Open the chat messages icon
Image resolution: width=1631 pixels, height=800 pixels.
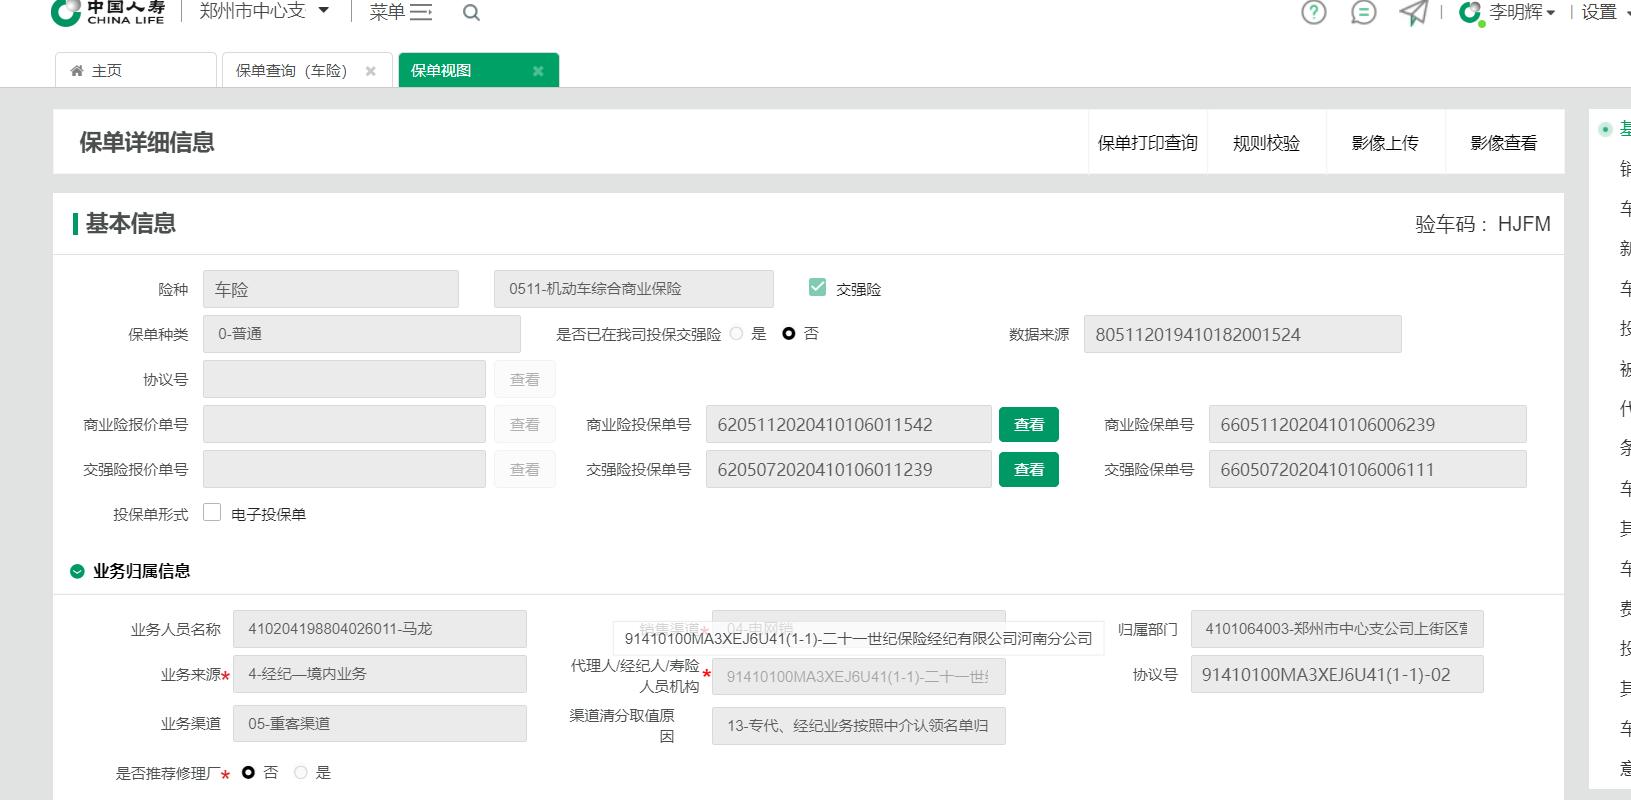tap(1363, 13)
